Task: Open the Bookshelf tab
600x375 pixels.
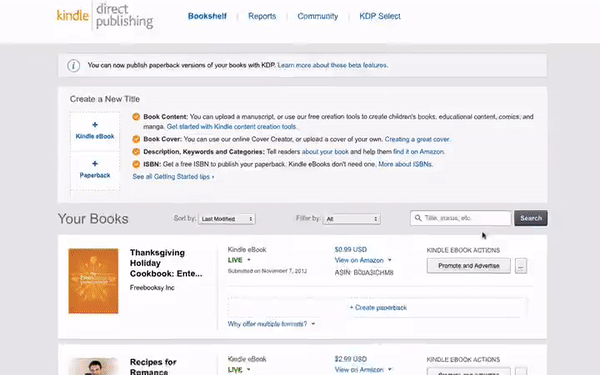Action: (x=207, y=16)
